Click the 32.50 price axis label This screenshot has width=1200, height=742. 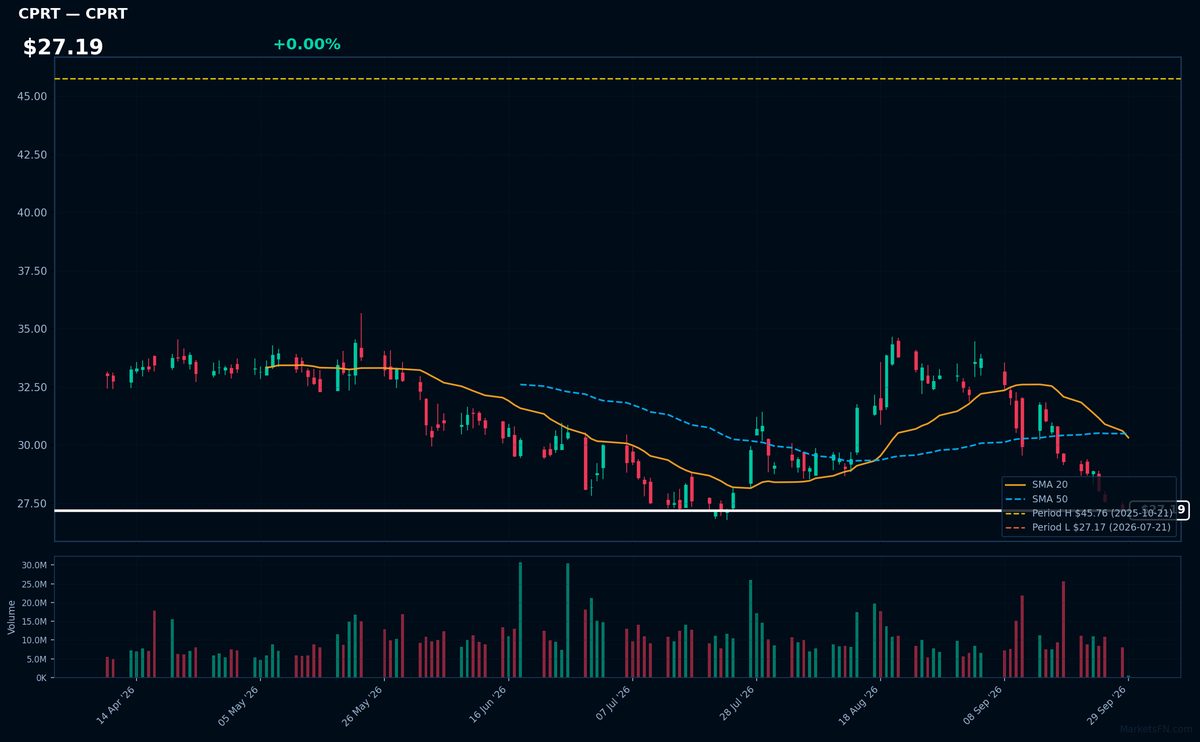(33, 387)
